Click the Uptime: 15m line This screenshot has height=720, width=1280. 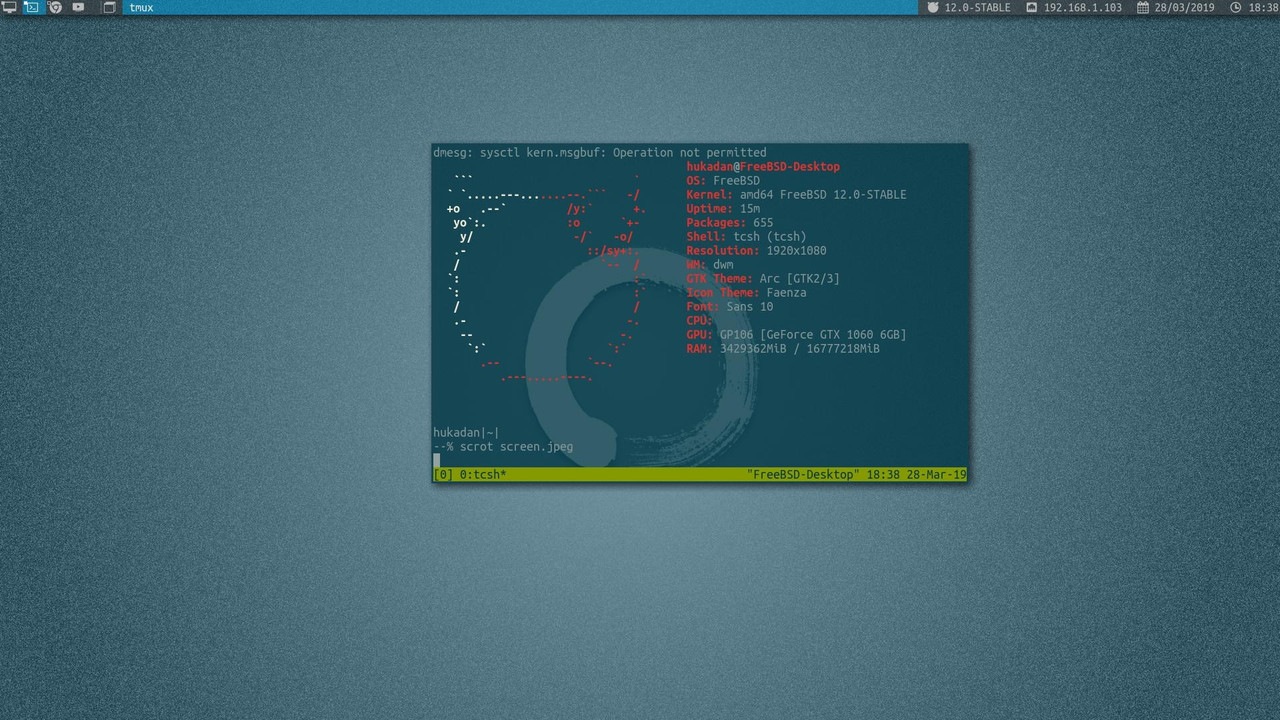pos(723,209)
